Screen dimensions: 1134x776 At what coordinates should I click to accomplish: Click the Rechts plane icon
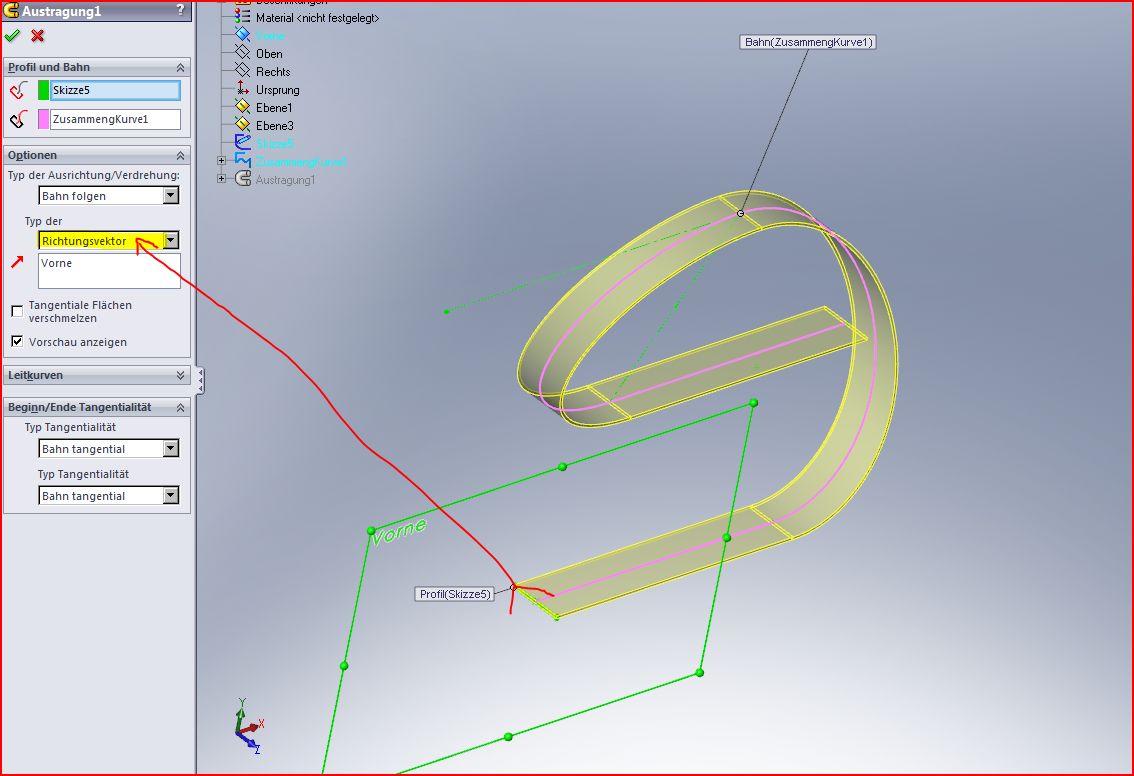(242, 70)
